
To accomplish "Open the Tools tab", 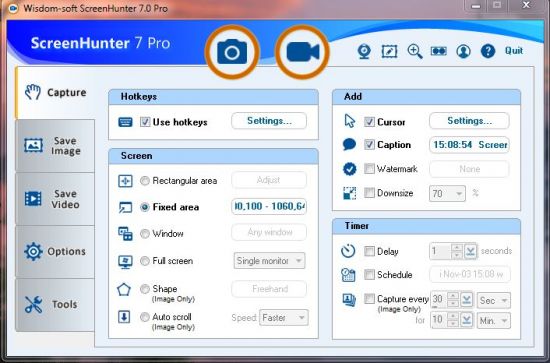I will tap(55, 304).
